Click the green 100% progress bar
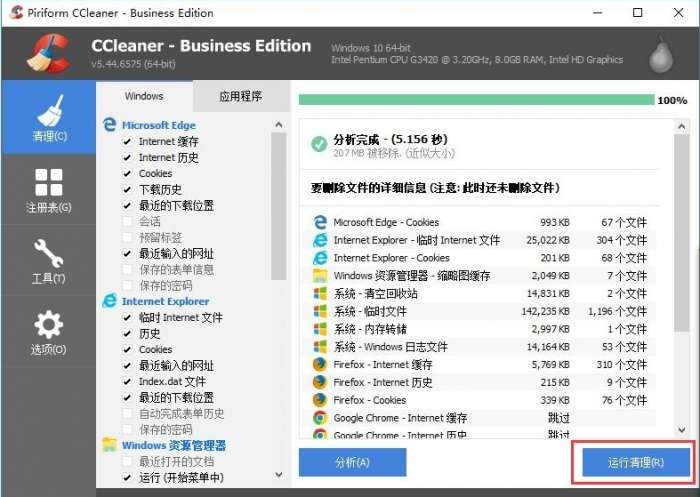Image resolution: width=700 pixels, height=497 pixels. coord(476,100)
